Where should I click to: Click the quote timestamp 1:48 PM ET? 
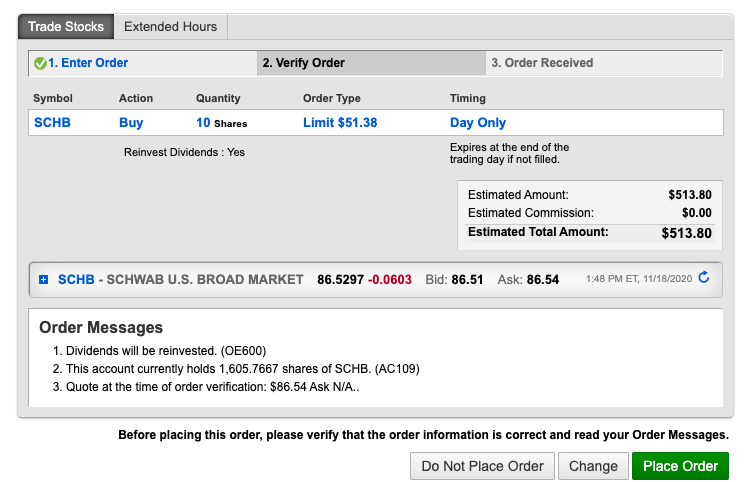pos(639,279)
